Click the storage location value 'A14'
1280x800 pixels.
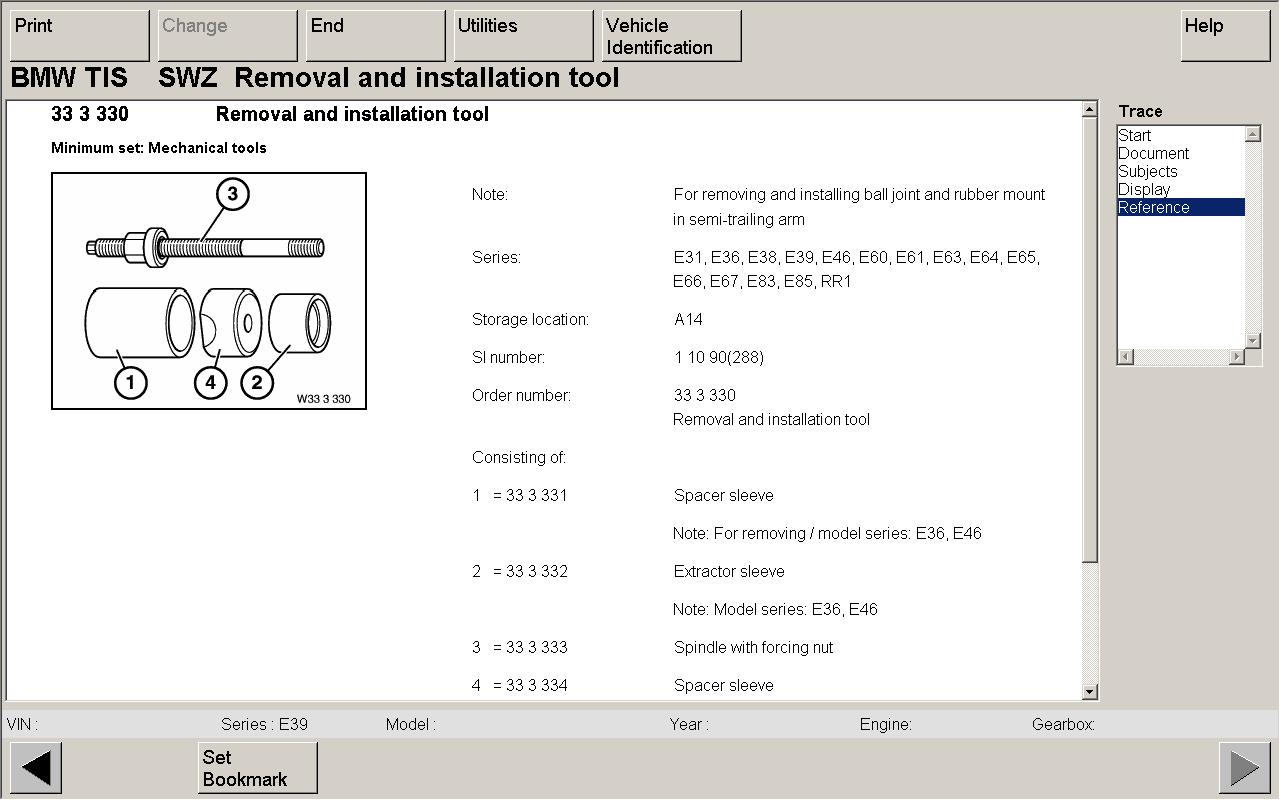(688, 320)
